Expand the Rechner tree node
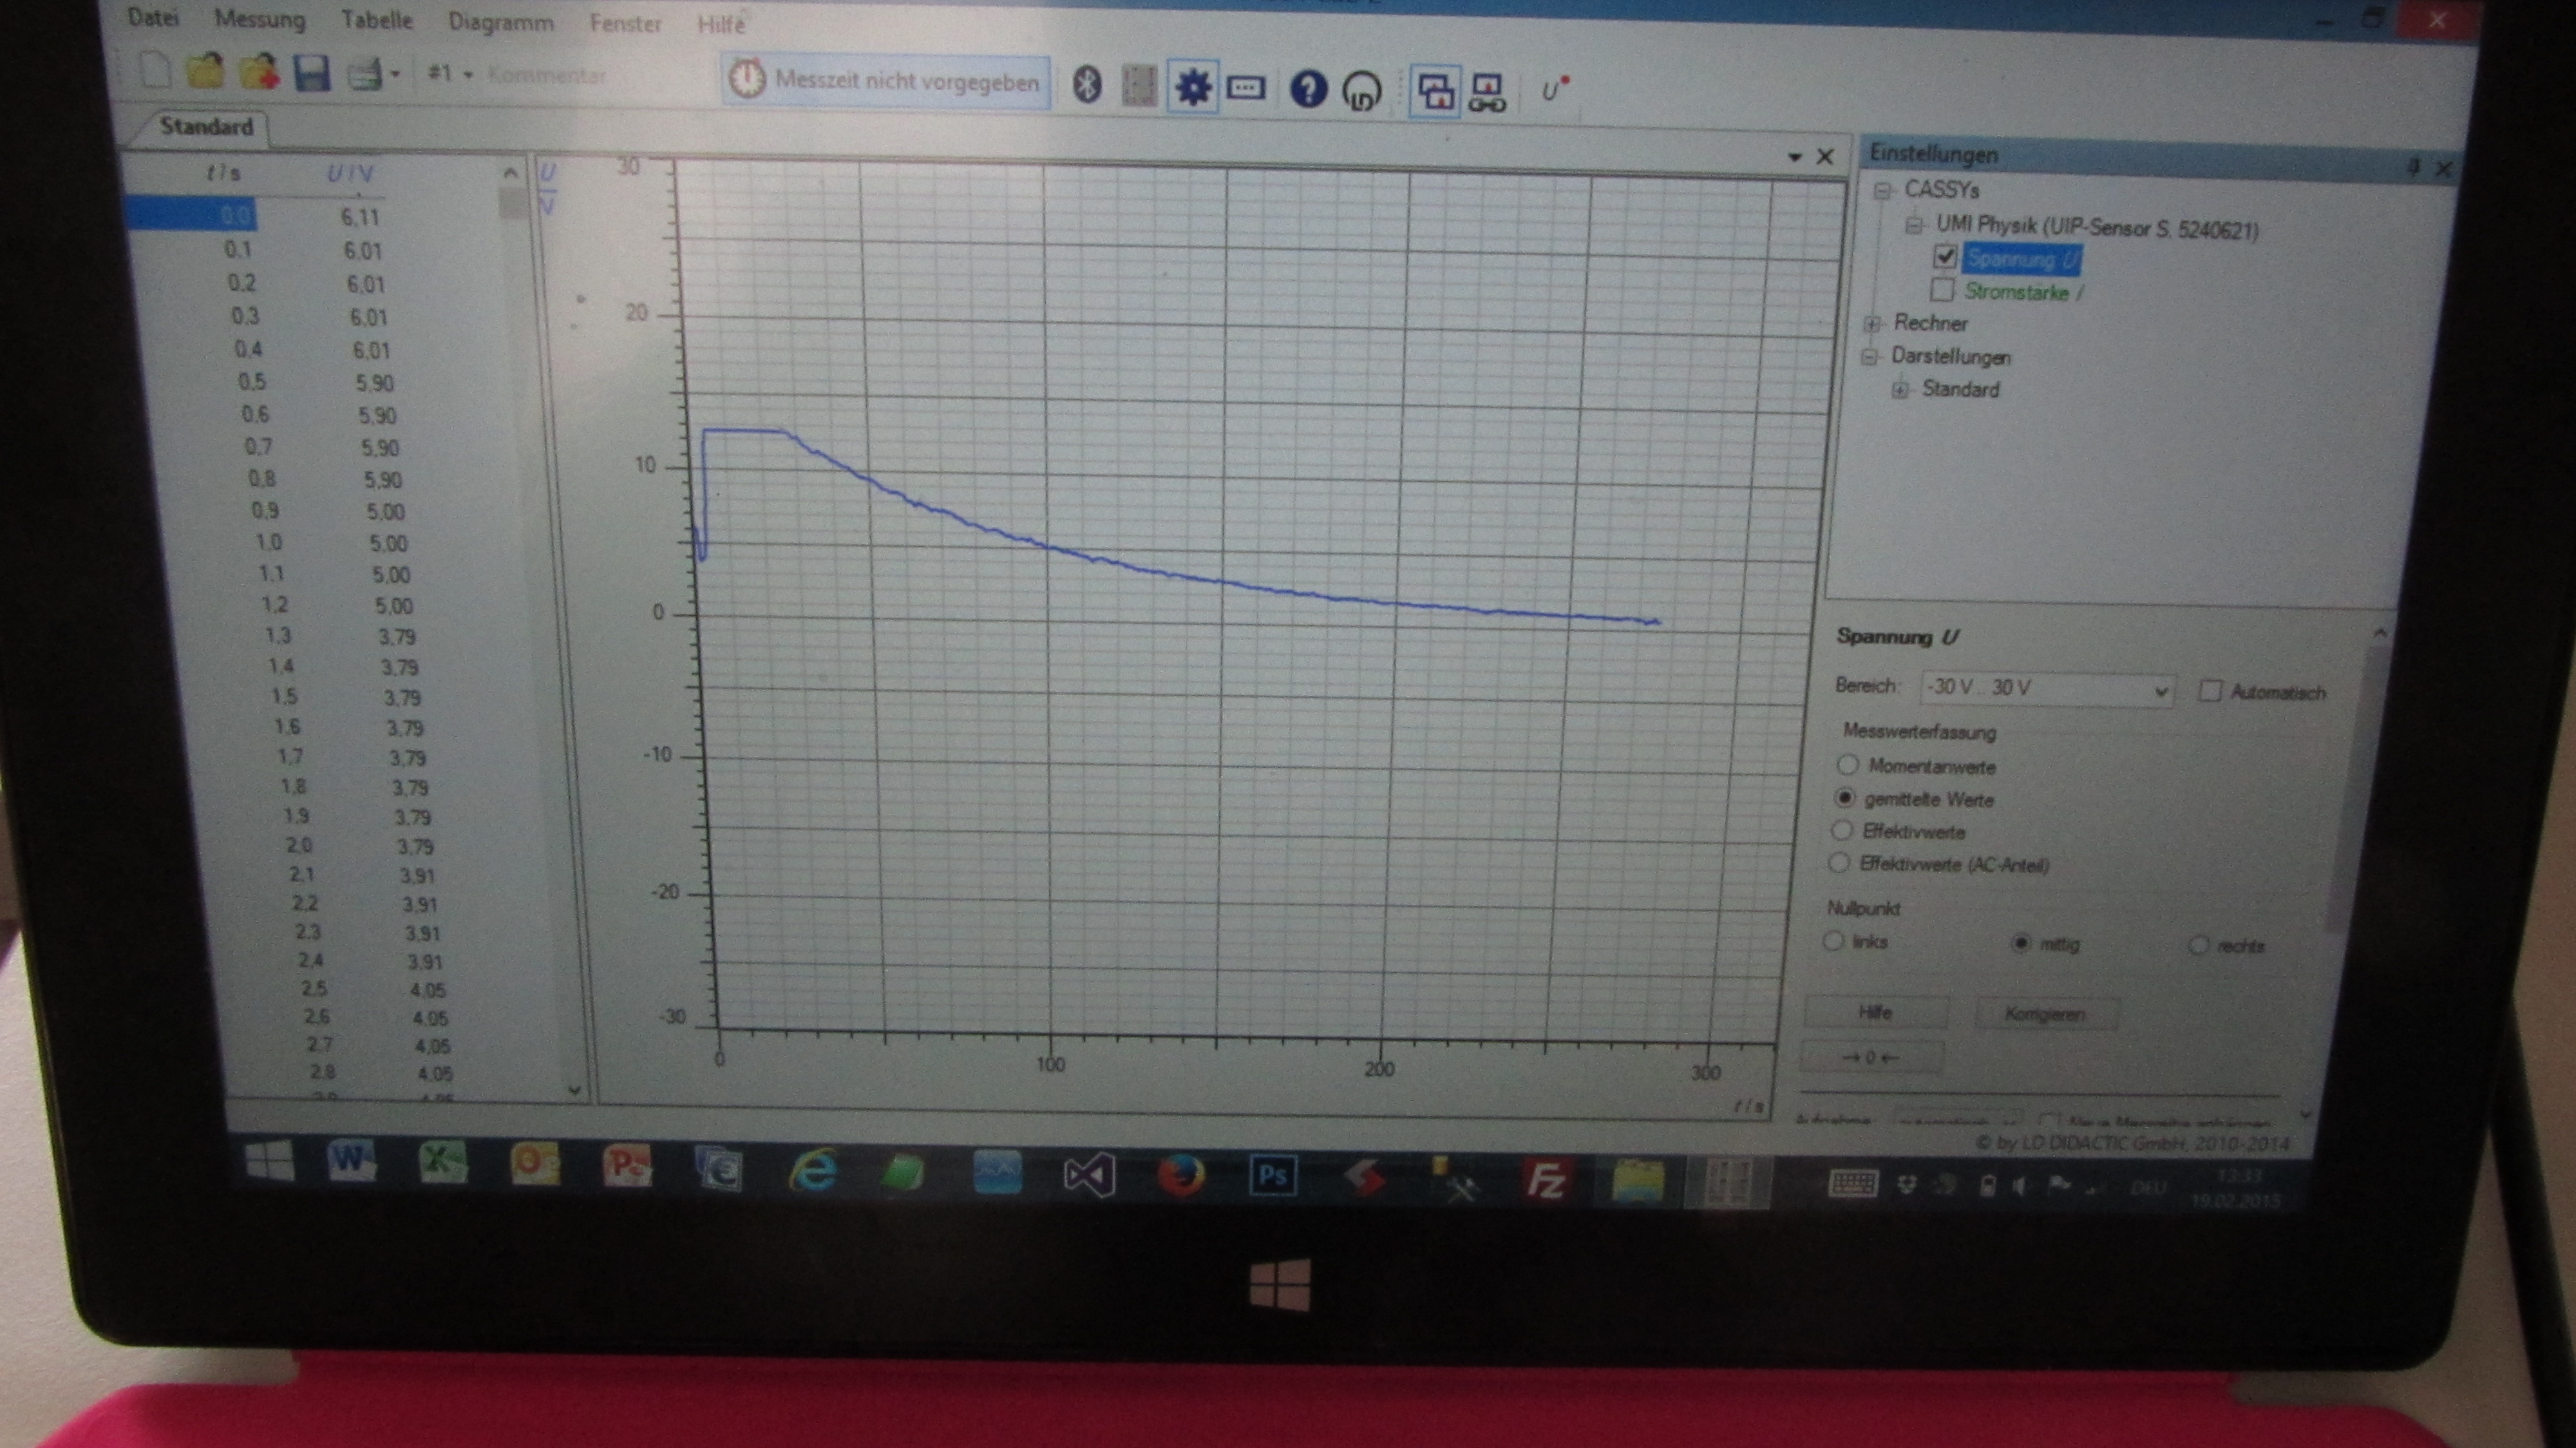 coord(1872,323)
